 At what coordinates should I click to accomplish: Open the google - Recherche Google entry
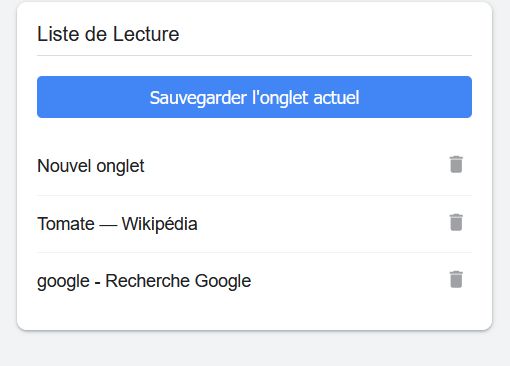144,281
